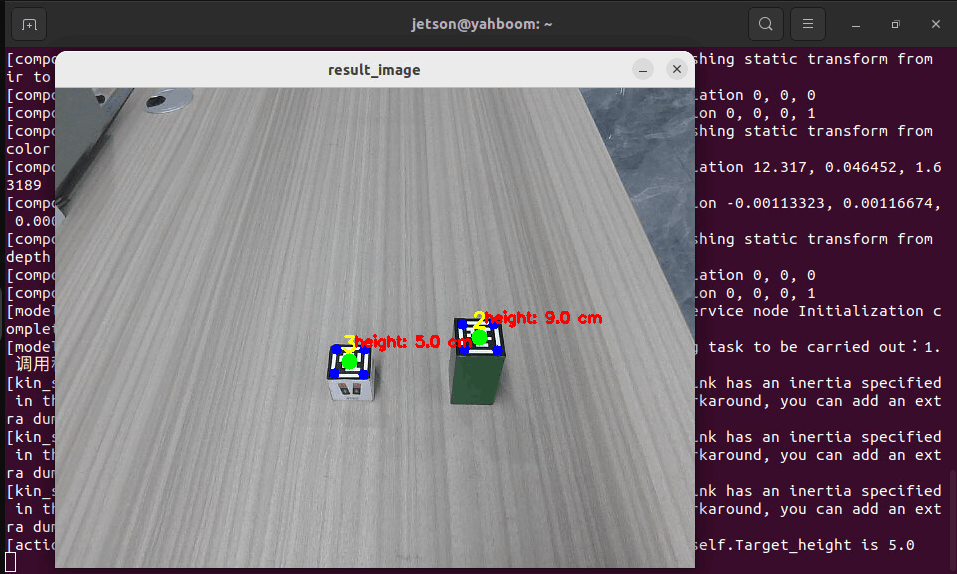Restore the terminal window size
This screenshot has width=957, height=574.
click(895, 24)
